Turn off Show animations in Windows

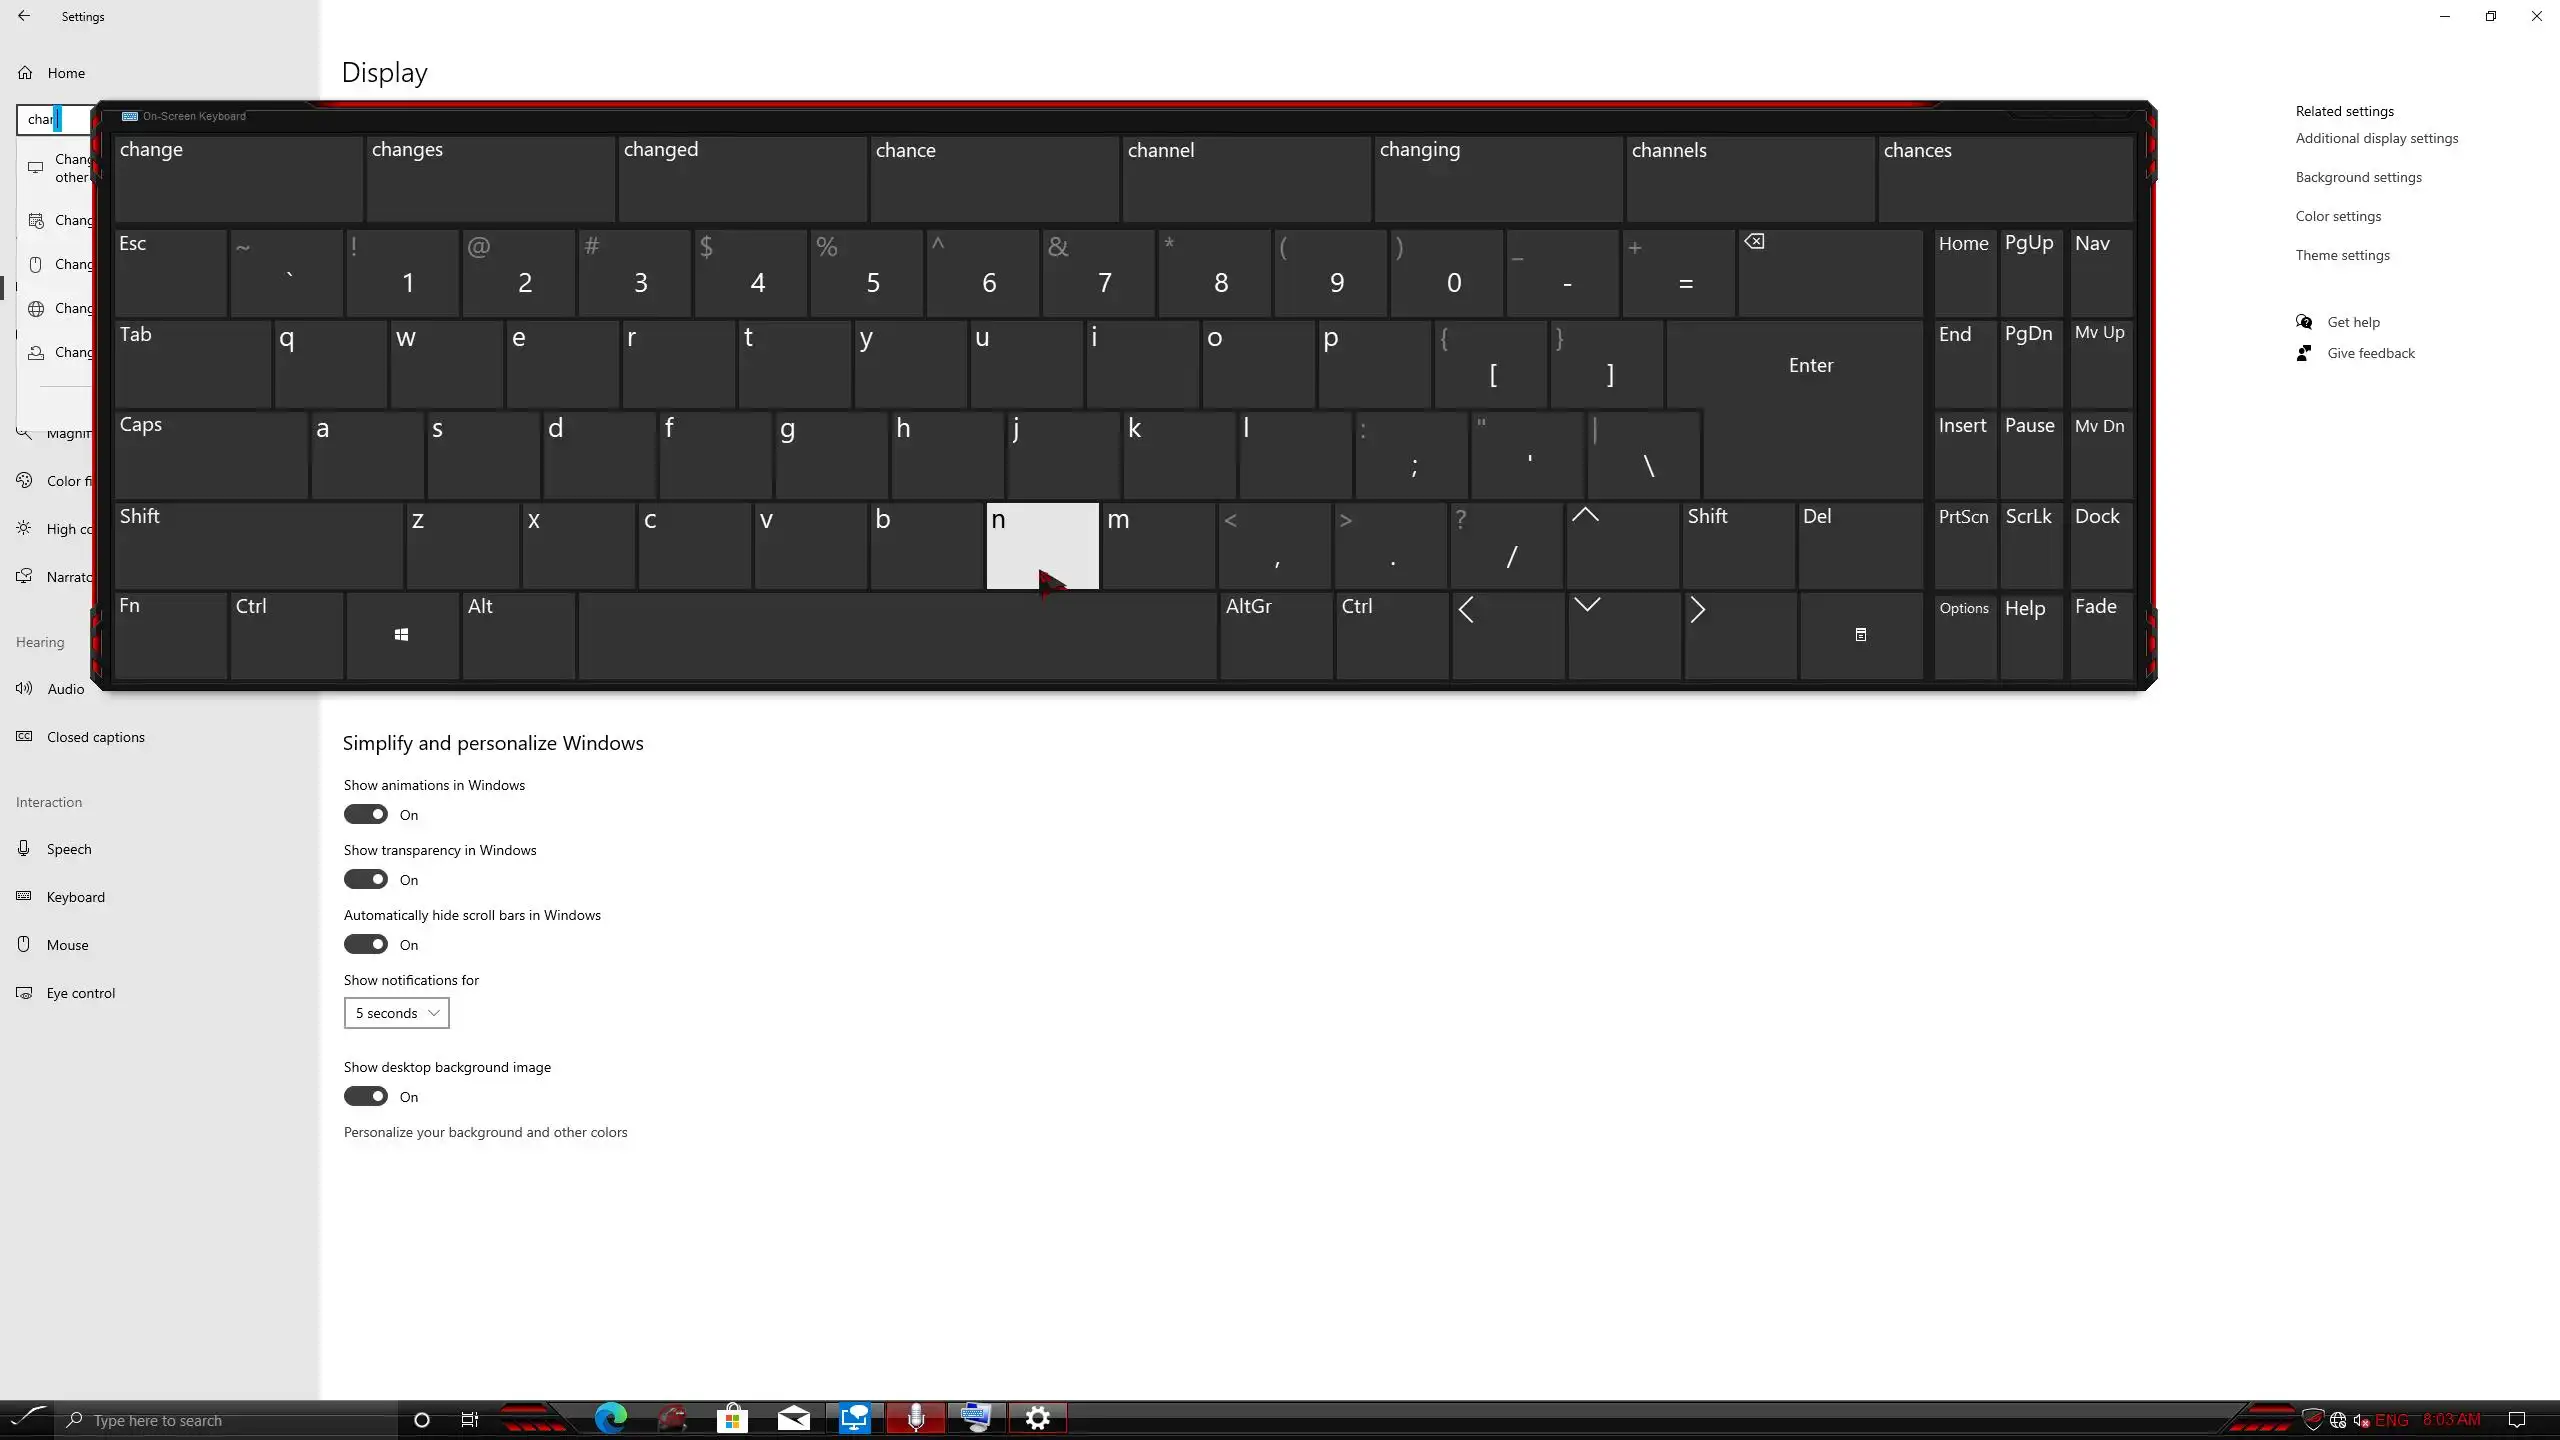[x=366, y=814]
